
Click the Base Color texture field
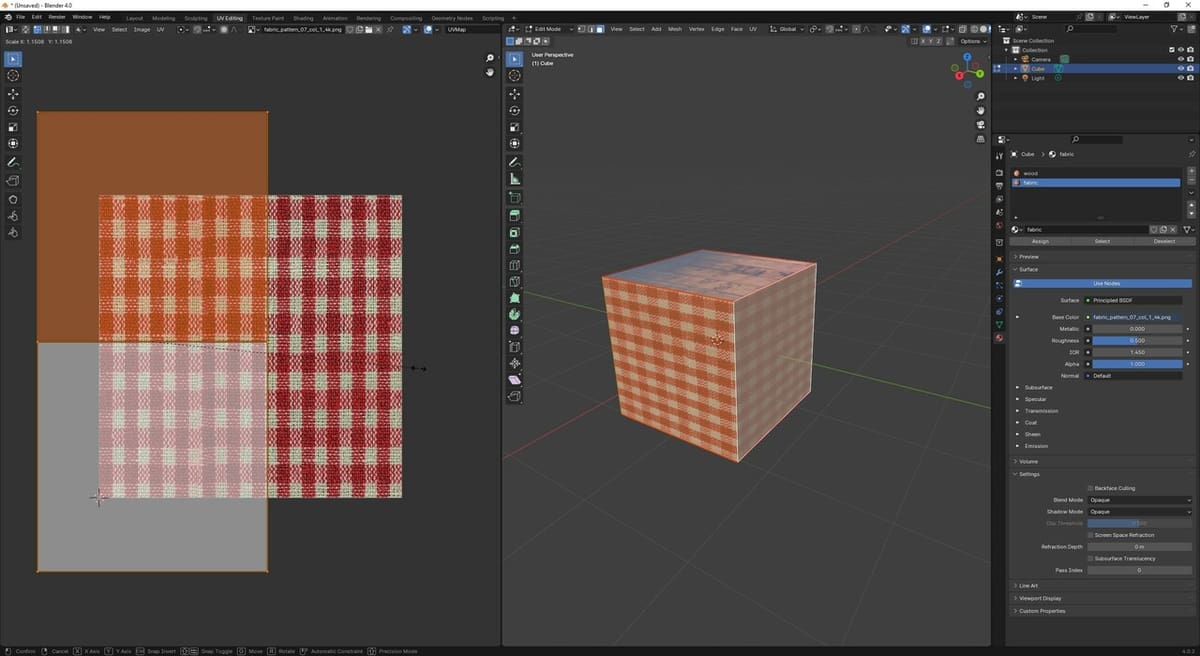coord(1137,317)
